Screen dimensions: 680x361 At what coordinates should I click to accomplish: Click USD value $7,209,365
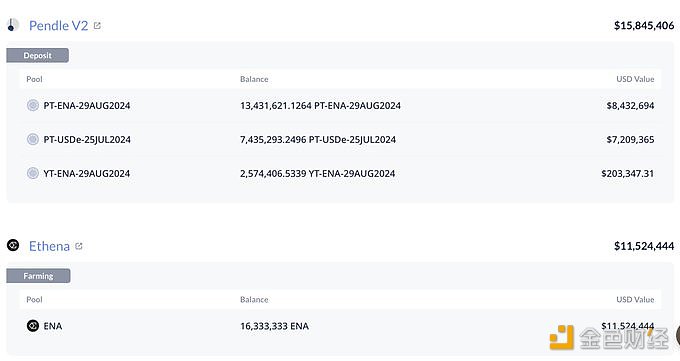click(631, 140)
